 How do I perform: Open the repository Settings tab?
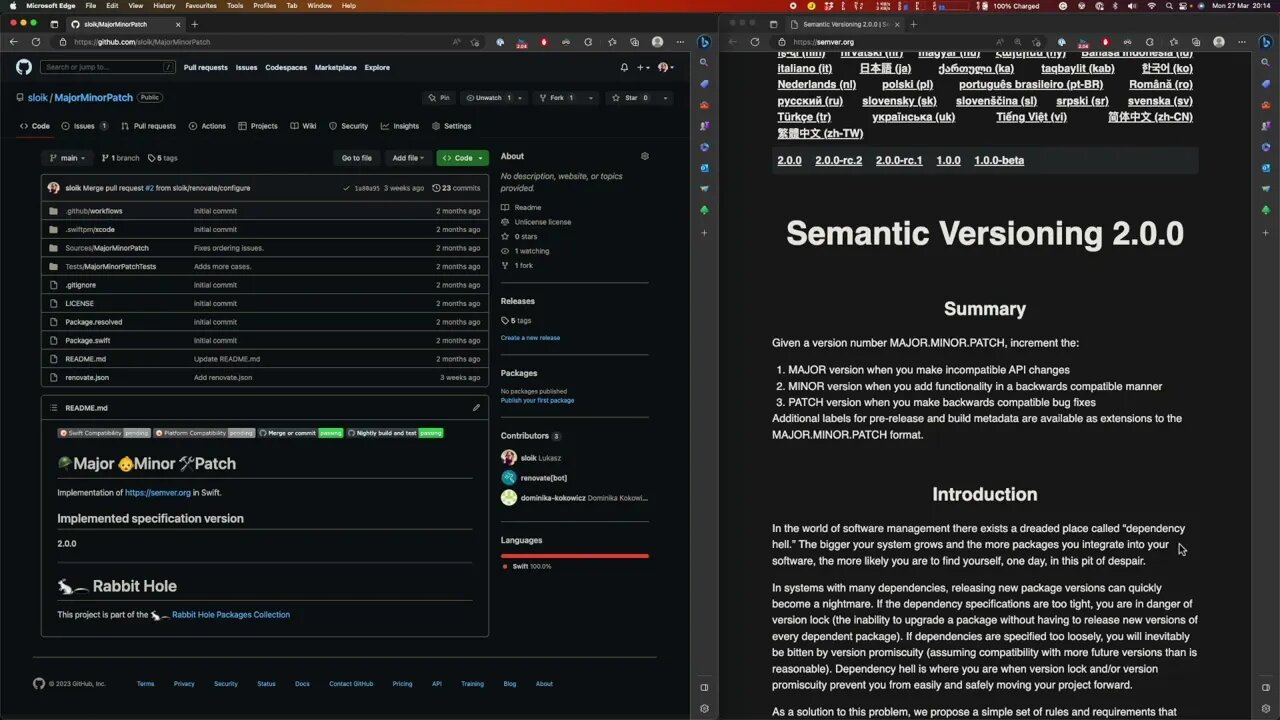[451, 126]
